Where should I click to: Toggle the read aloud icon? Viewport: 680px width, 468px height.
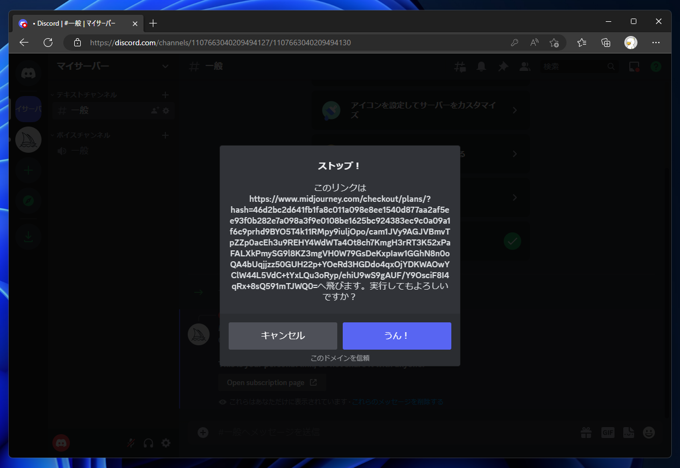tap(534, 43)
